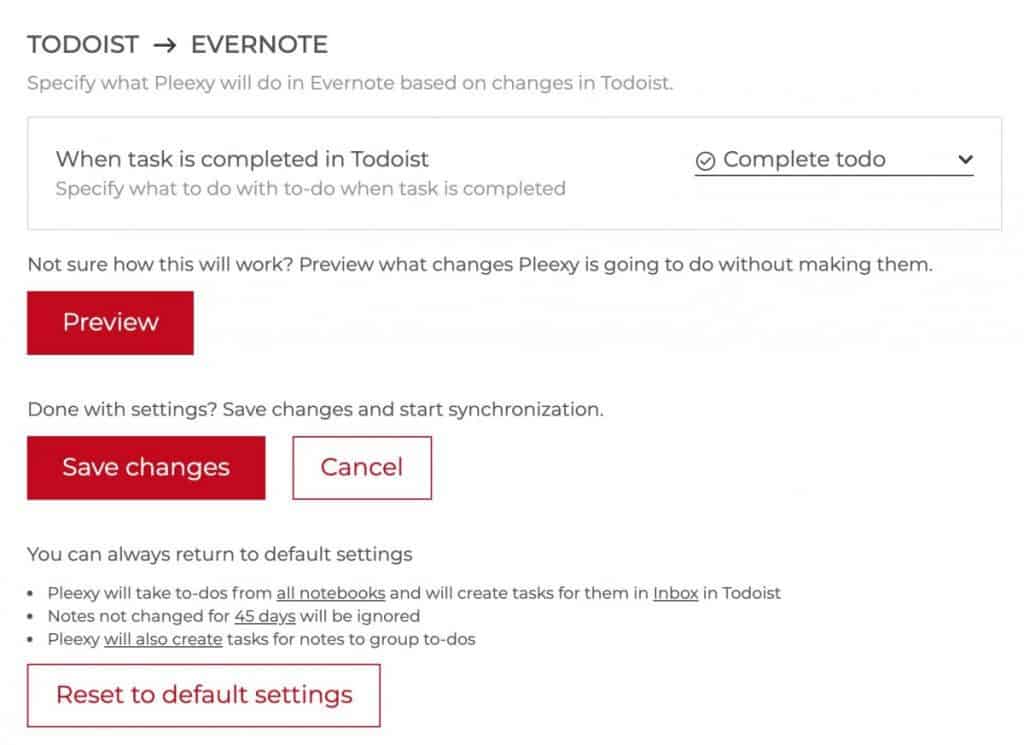Screen dimensions: 1024x745
Task: Select the 'When task is completed in Todoist' label
Action: click(242, 159)
